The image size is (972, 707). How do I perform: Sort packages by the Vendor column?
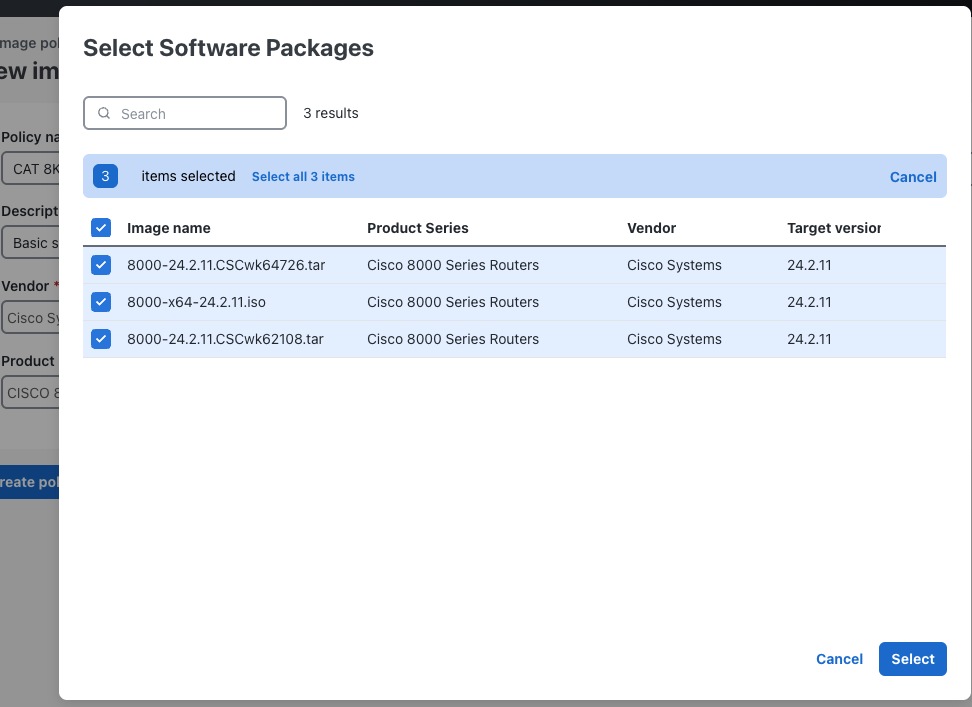pyautogui.click(x=651, y=227)
